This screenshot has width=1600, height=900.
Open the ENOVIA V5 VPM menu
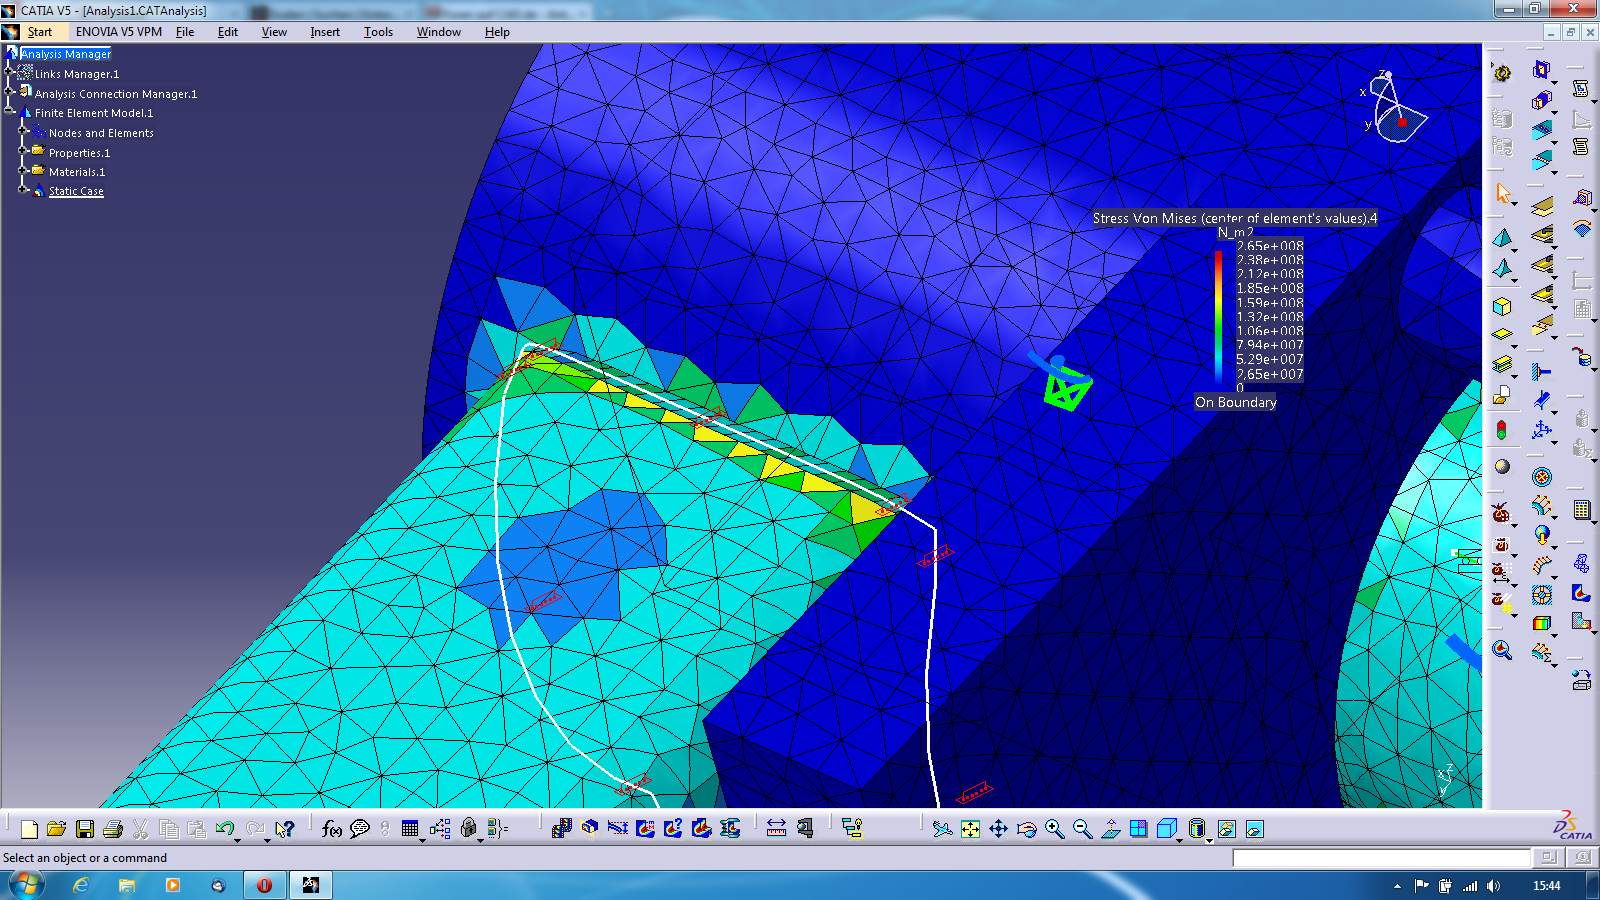pos(119,32)
